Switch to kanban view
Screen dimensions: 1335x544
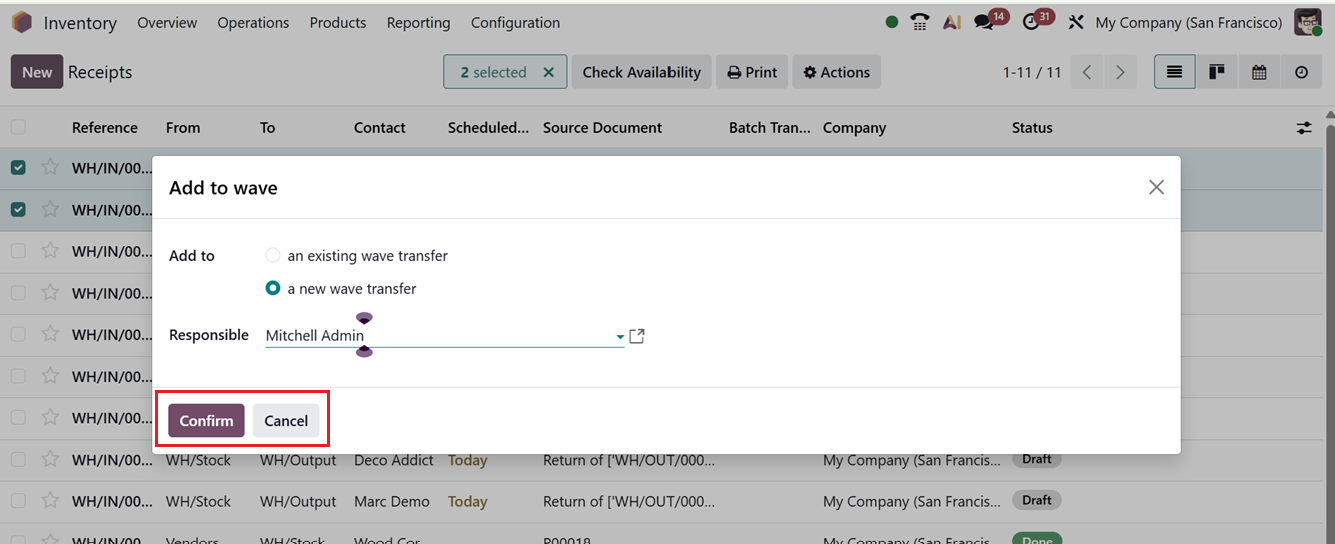pos(1217,72)
